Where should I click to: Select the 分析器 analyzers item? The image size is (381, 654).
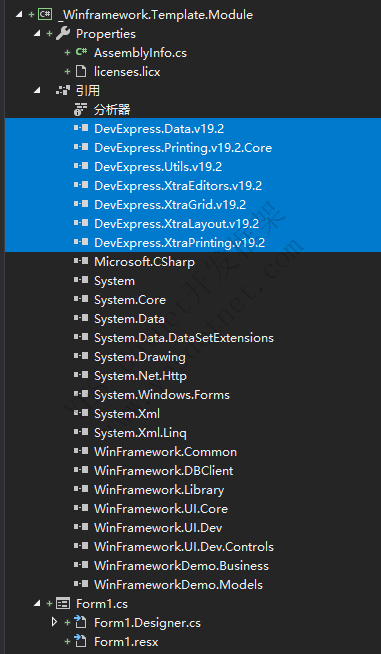pyautogui.click(x=112, y=110)
